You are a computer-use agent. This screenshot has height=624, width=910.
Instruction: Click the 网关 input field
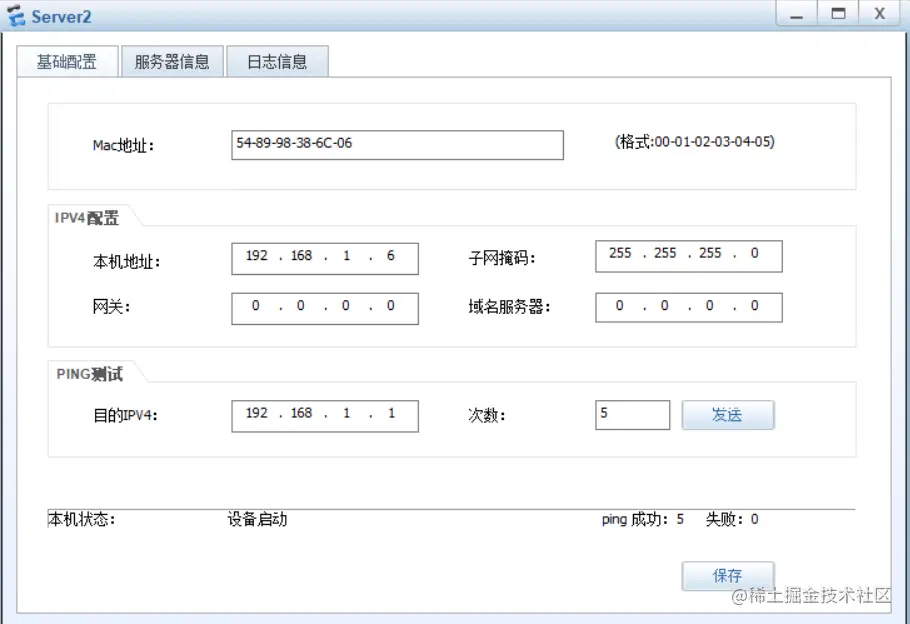pos(325,308)
